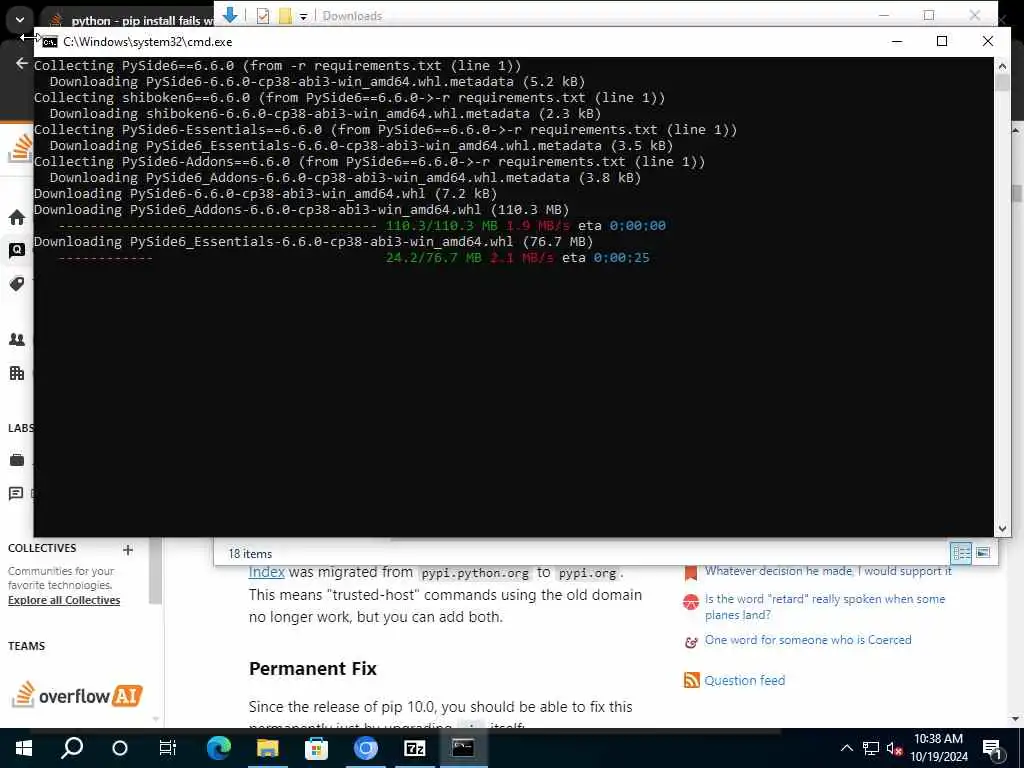The height and width of the screenshot is (768, 1024).
Task: Add a collective with the plus icon
Action: pyautogui.click(x=128, y=550)
